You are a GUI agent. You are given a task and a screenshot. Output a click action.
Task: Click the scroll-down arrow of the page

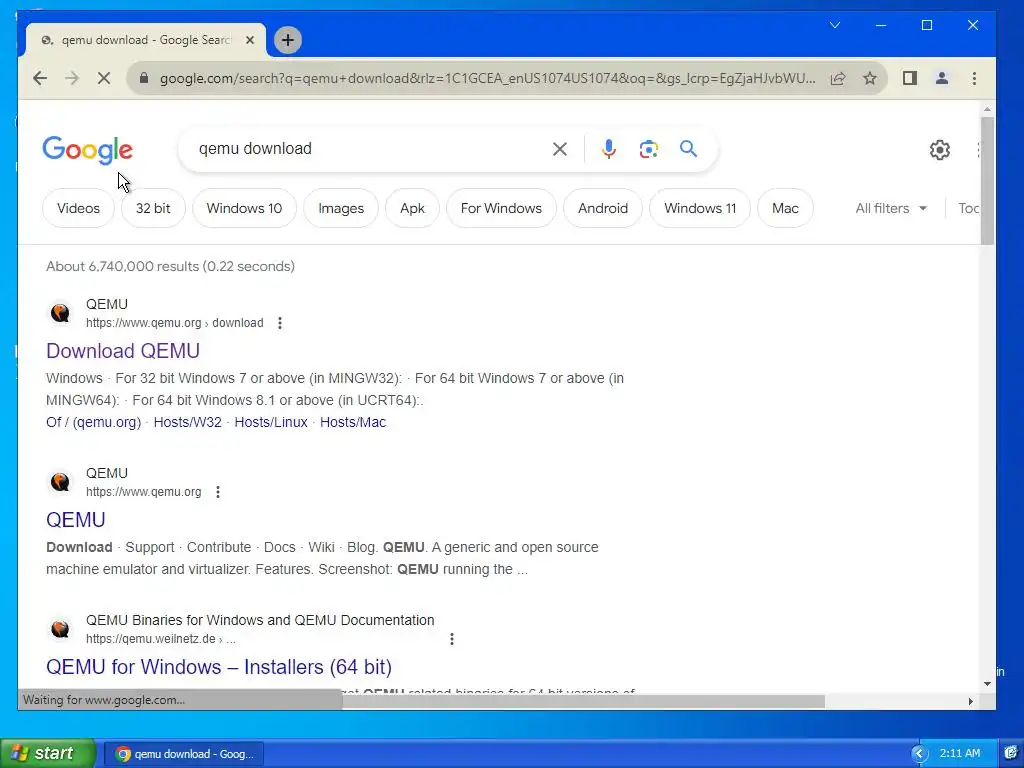[x=987, y=684]
